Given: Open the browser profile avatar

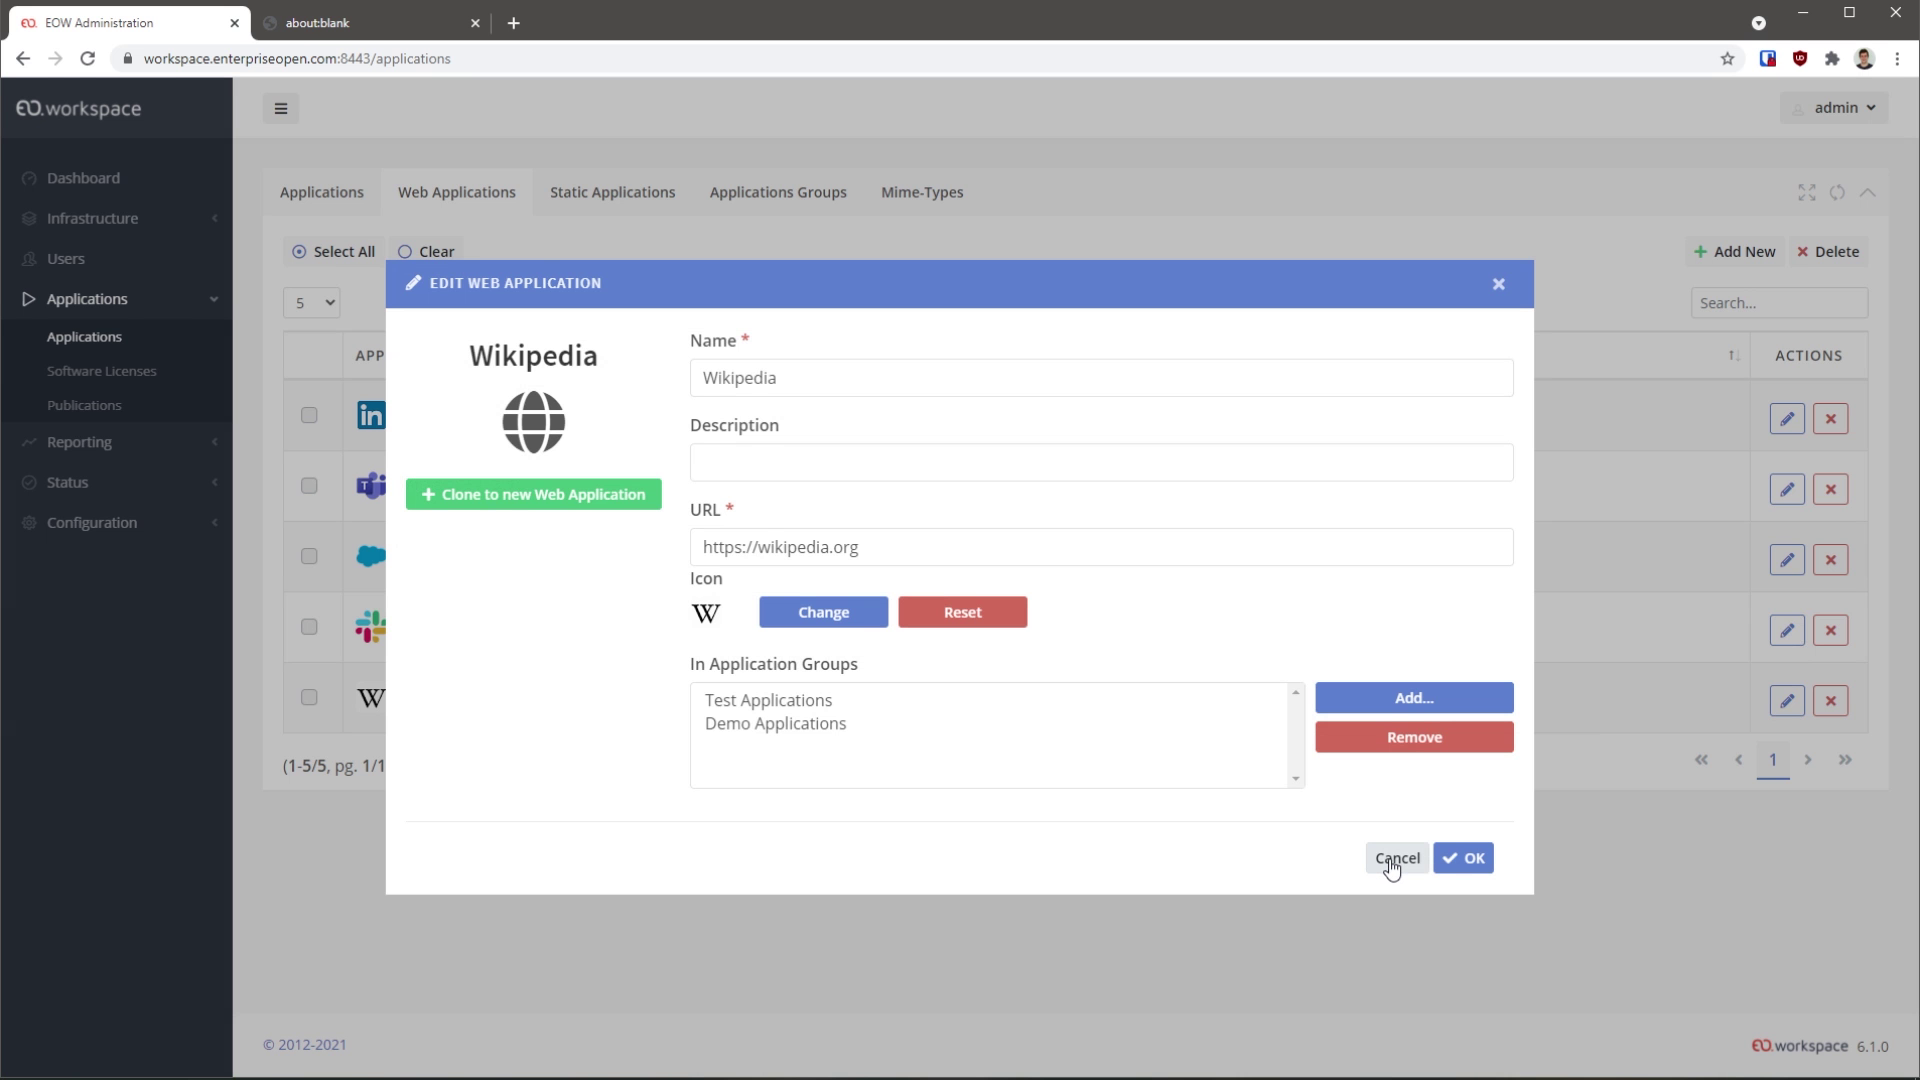Looking at the screenshot, I should (1864, 58).
